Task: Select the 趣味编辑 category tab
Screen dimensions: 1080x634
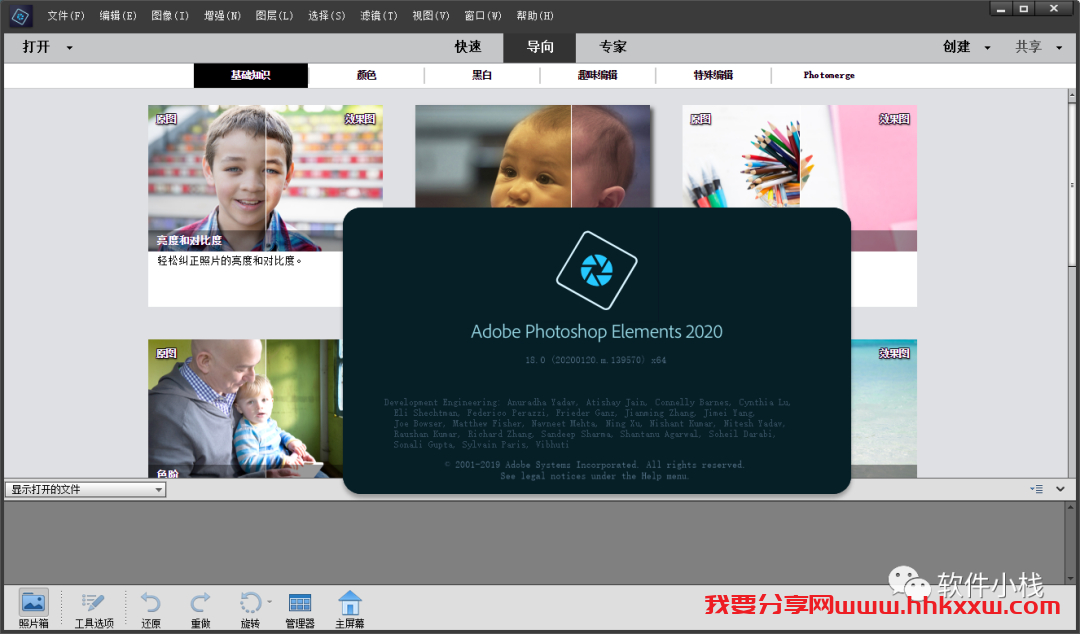Action: 598,75
